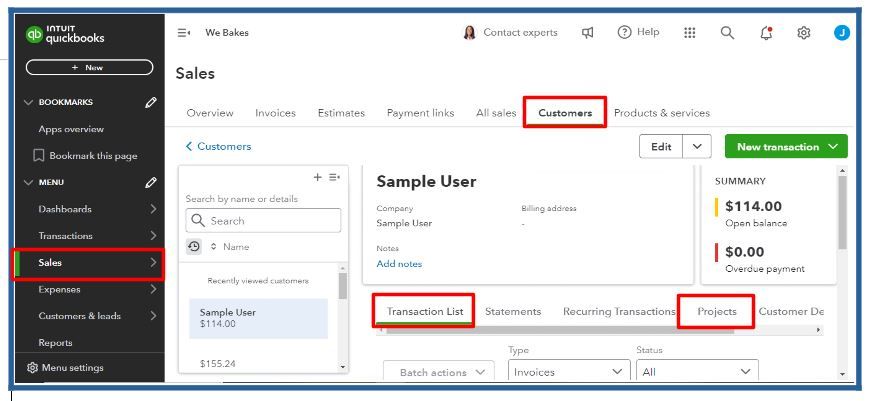
Task: Click the Menu settings gear icon
Action: (x=32, y=368)
